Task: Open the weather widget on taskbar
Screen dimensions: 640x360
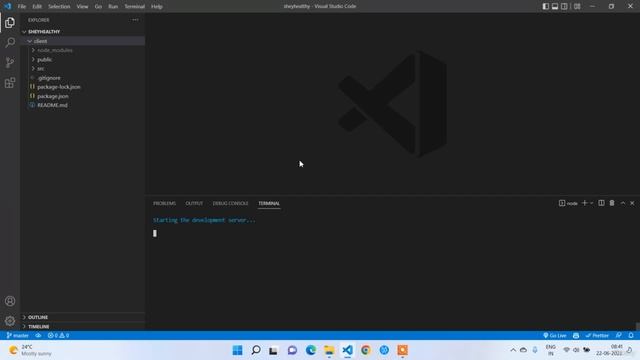Action: tap(30, 350)
